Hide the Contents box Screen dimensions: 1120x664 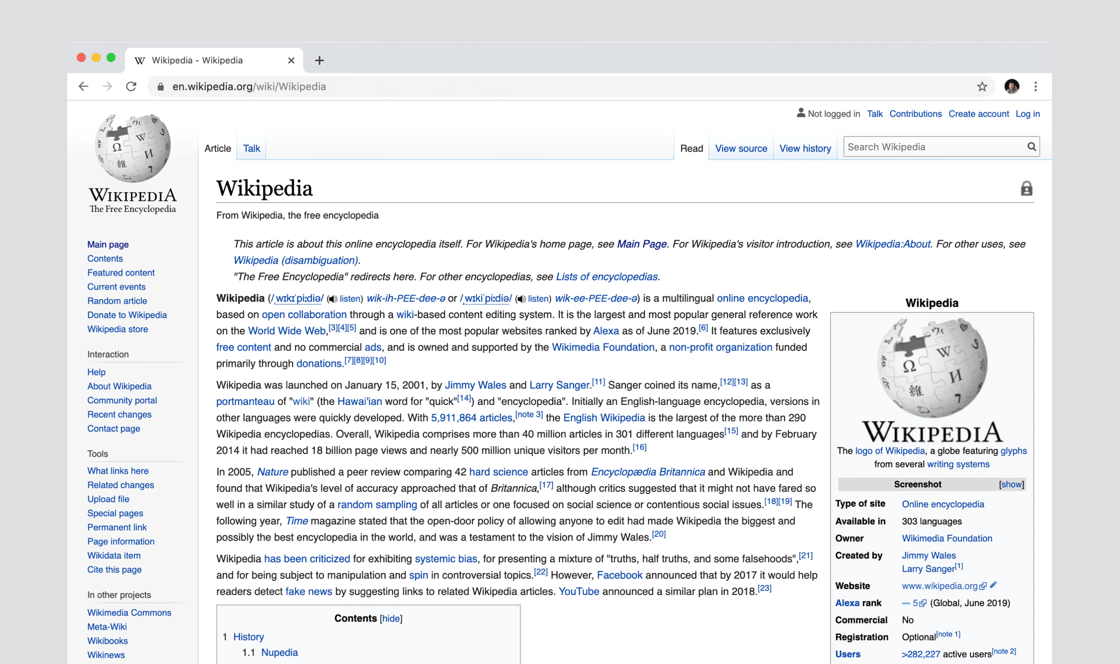(x=390, y=618)
